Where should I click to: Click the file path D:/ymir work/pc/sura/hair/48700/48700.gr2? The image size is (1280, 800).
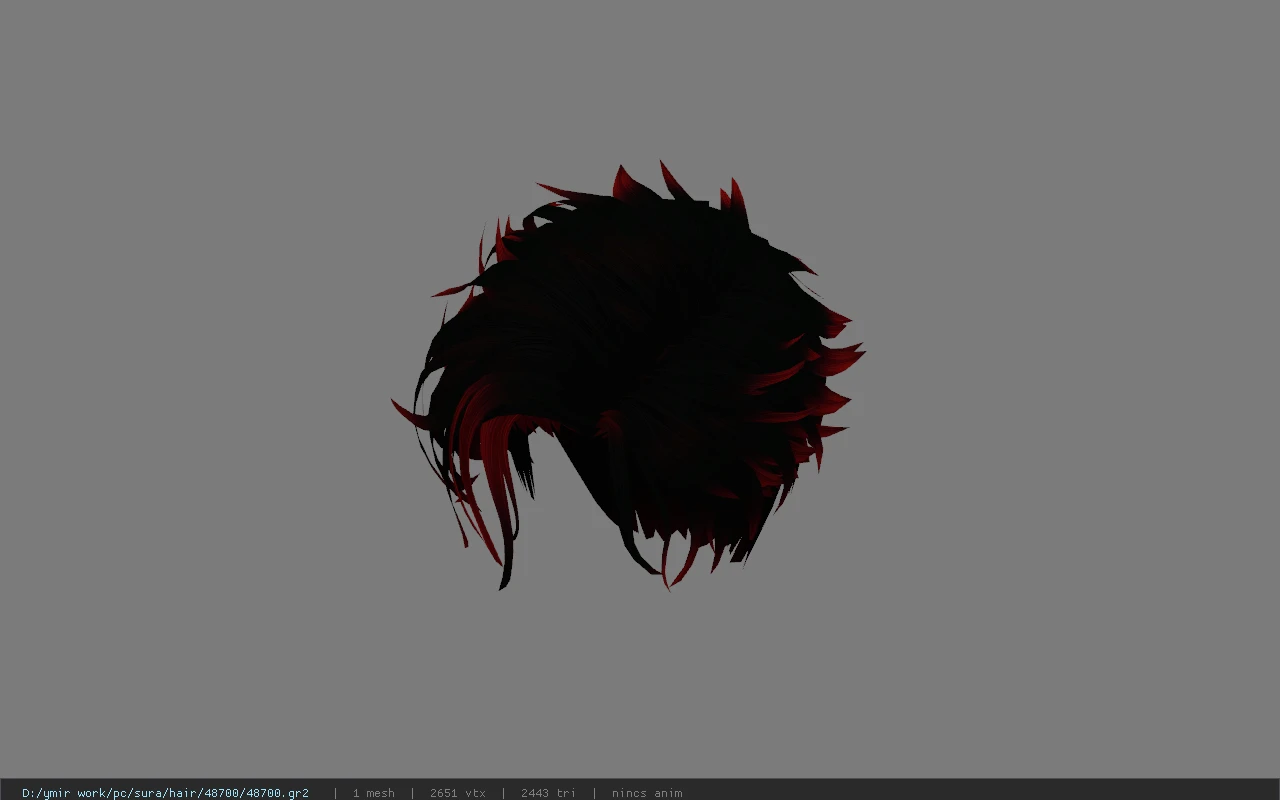click(x=165, y=793)
